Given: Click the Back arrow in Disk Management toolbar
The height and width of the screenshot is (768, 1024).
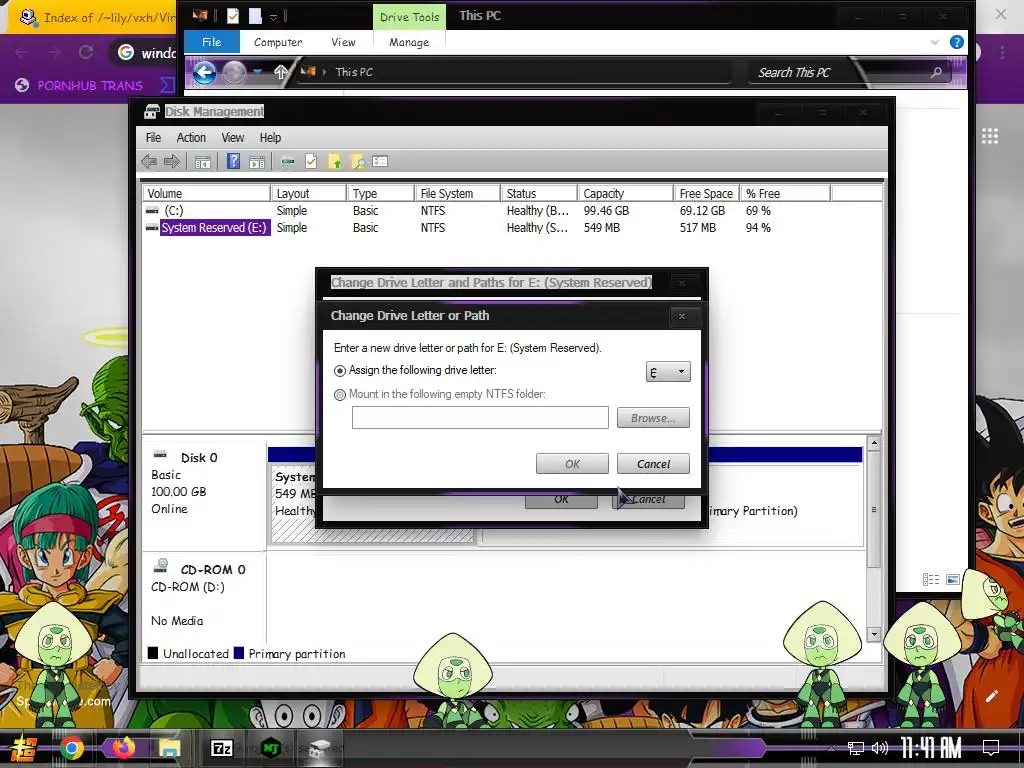Looking at the screenshot, I should coord(149,161).
